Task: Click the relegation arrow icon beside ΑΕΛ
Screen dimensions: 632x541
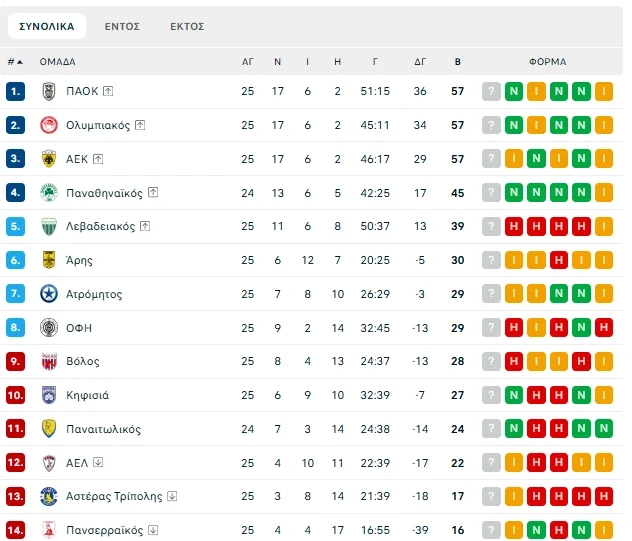Action: click(98, 462)
